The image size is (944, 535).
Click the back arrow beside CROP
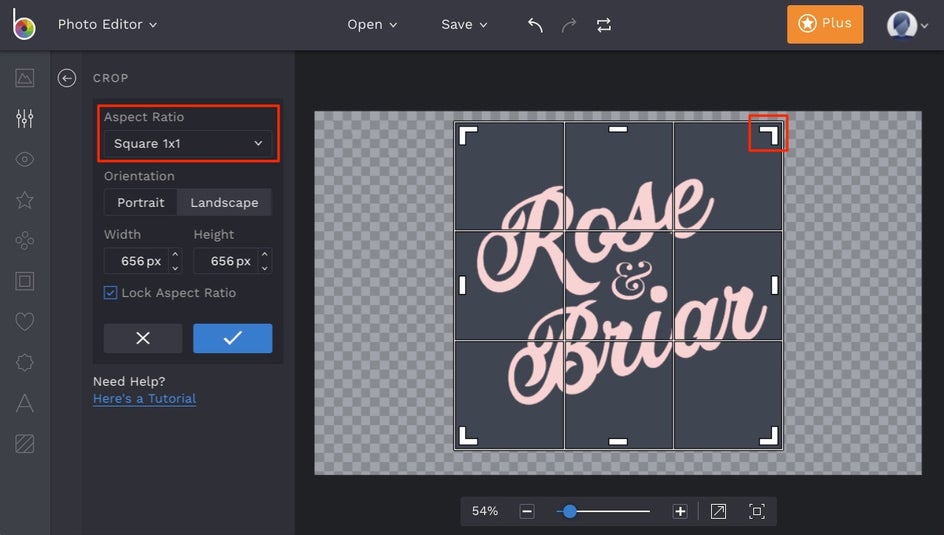(67, 78)
